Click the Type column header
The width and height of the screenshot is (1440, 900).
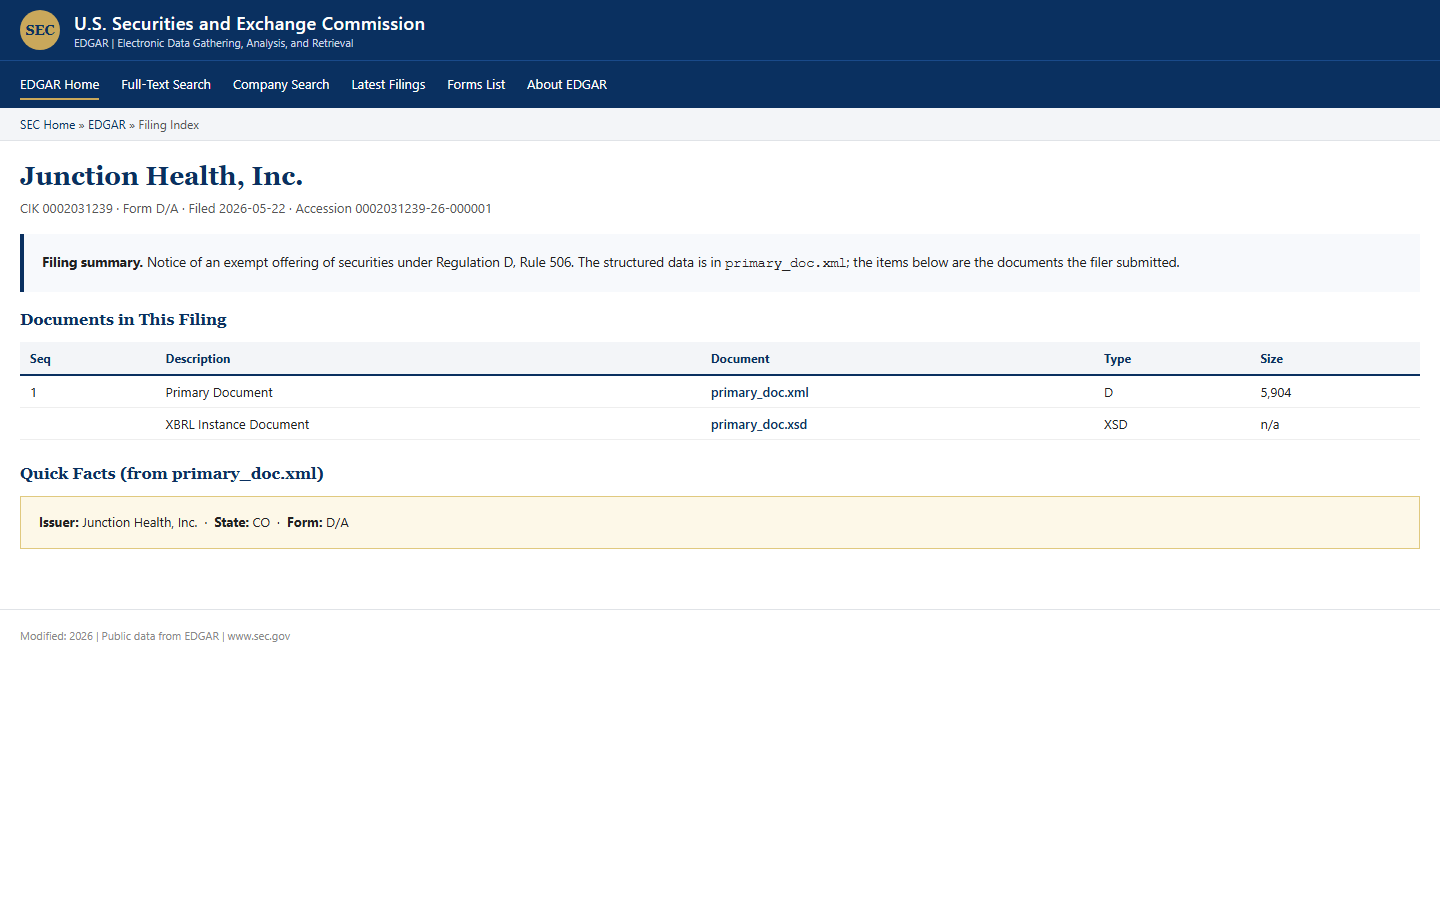(x=1117, y=359)
